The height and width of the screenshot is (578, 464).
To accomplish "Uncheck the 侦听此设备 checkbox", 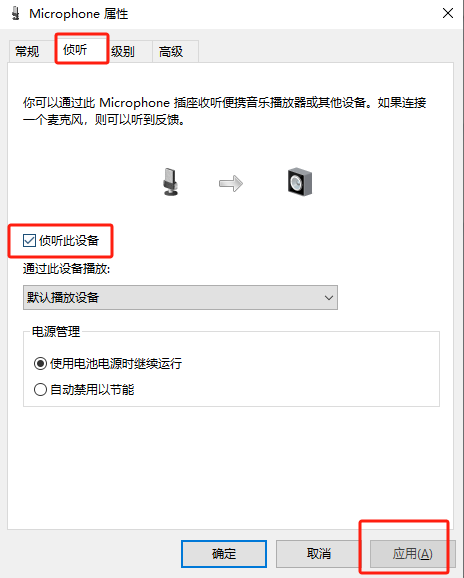I will click(29, 241).
